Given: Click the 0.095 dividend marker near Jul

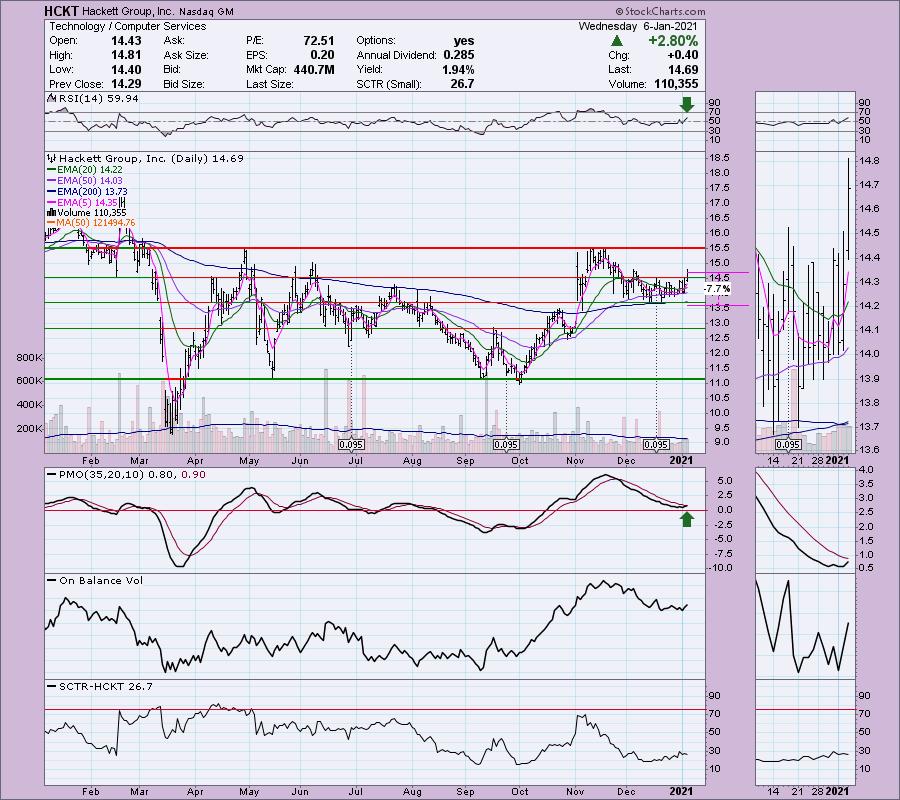Looking at the screenshot, I should pos(351,445).
